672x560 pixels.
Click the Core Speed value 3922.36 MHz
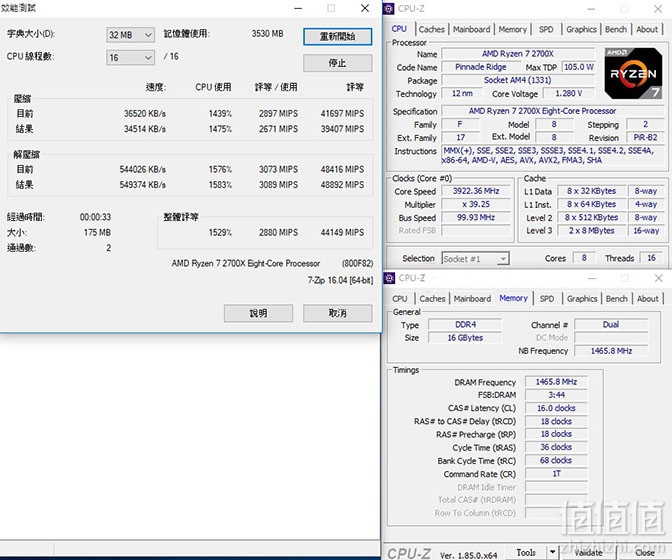coord(476,191)
